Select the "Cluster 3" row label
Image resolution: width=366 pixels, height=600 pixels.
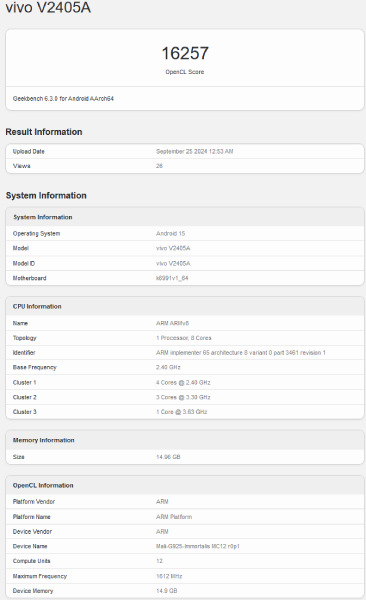25,412
